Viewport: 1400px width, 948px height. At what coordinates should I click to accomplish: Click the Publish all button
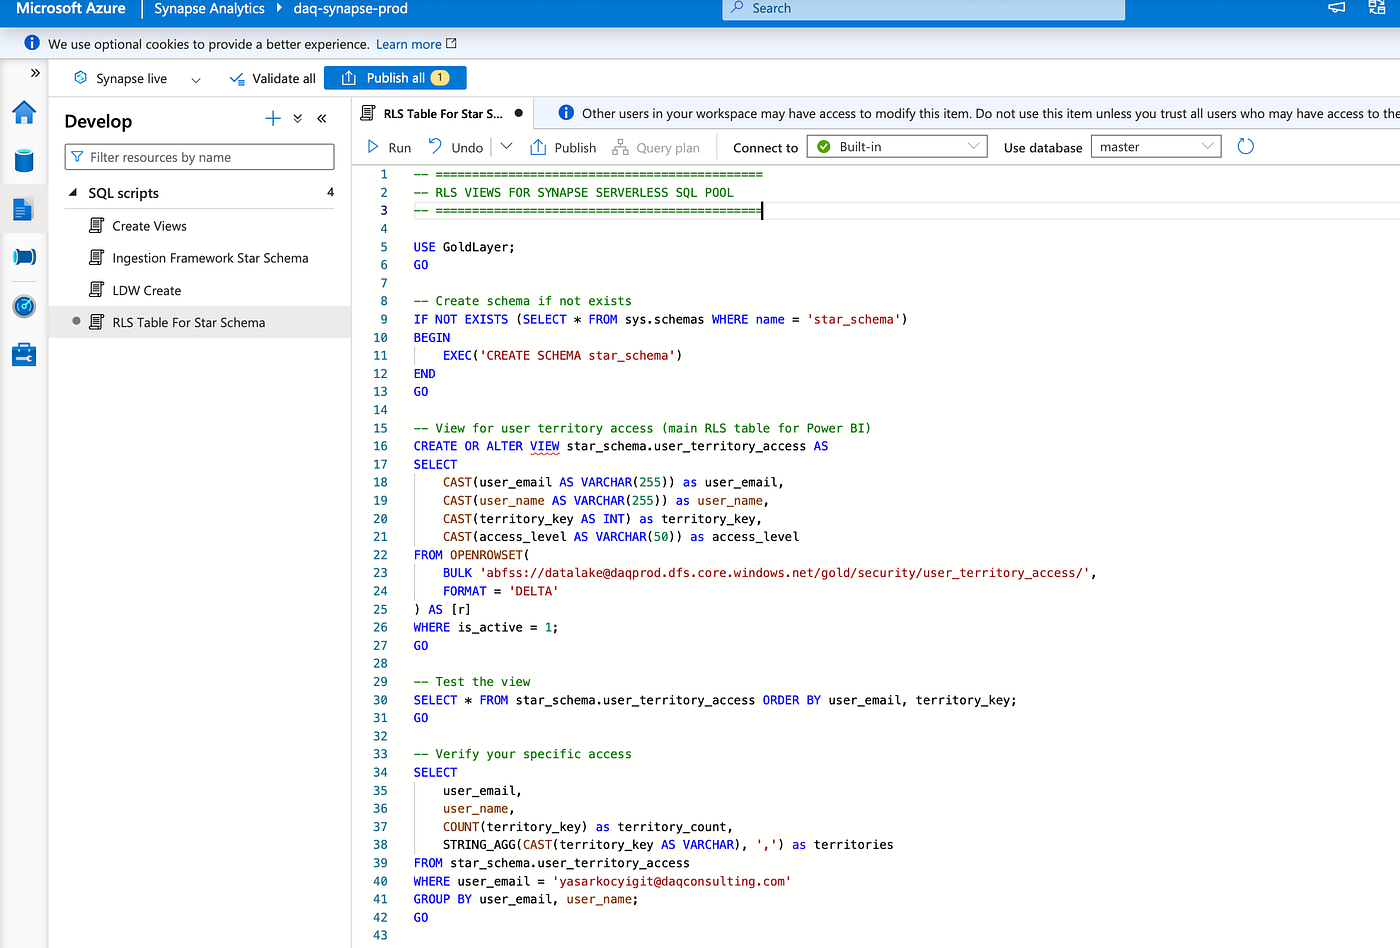pos(395,78)
